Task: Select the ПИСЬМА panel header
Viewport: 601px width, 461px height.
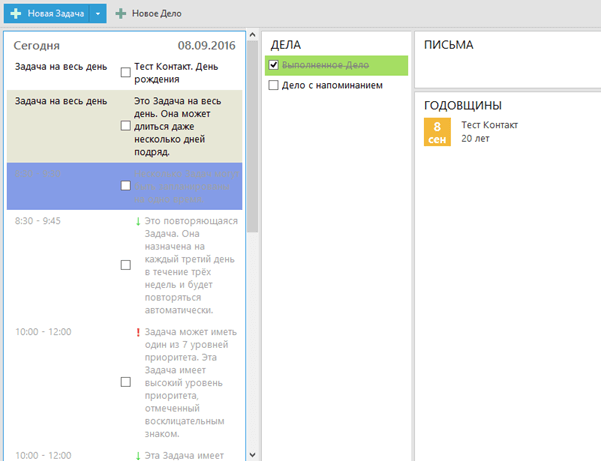Action: coord(448,45)
